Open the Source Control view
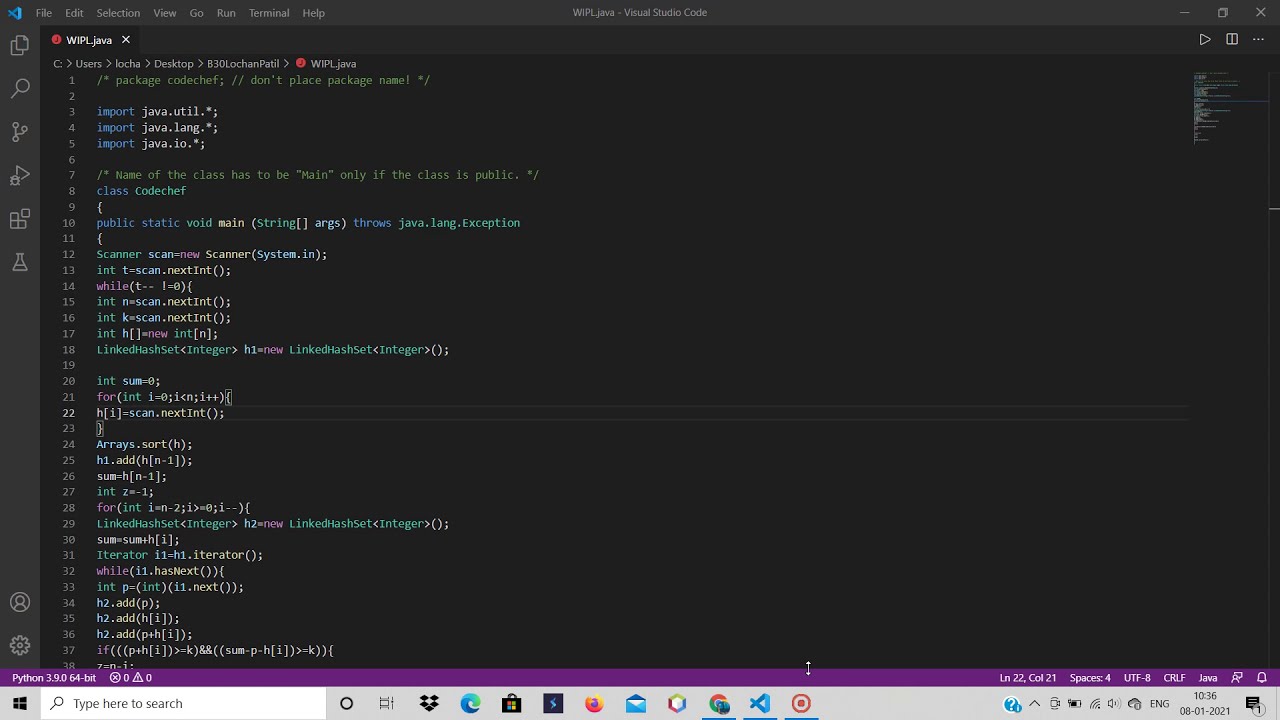 pos(20,132)
